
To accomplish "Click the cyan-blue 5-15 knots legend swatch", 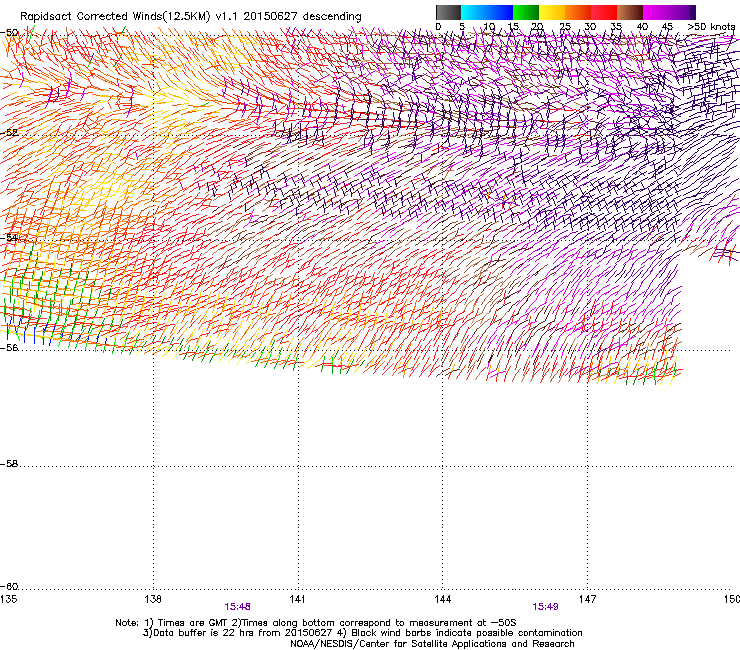I will point(487,12).
